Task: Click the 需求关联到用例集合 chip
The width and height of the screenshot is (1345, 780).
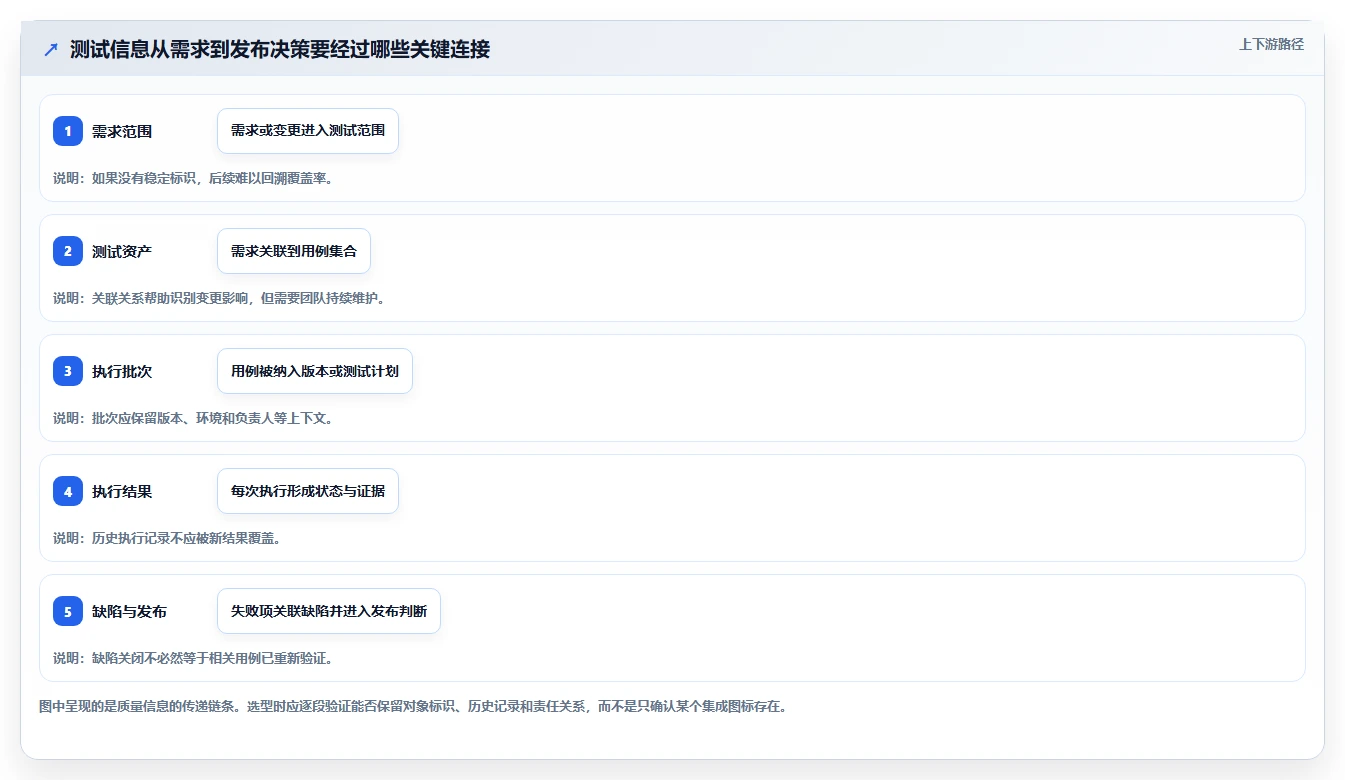Action: [x=294, y=251]
